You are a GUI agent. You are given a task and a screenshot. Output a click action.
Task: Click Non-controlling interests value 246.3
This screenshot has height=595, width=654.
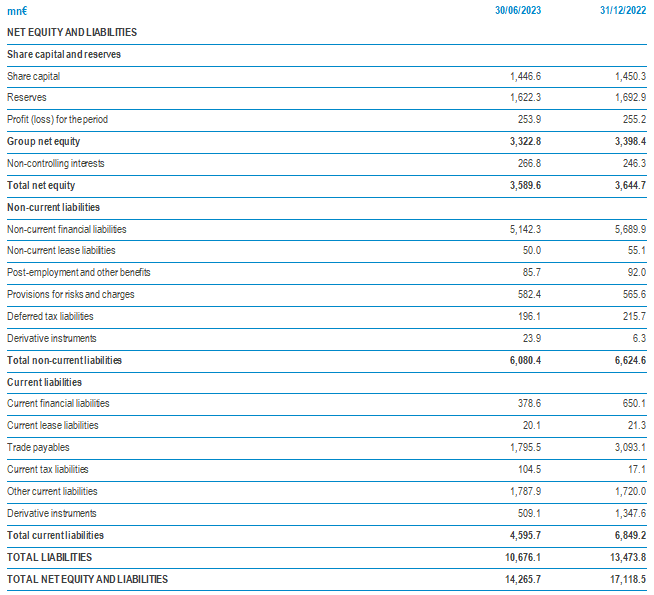coord(634,163)
